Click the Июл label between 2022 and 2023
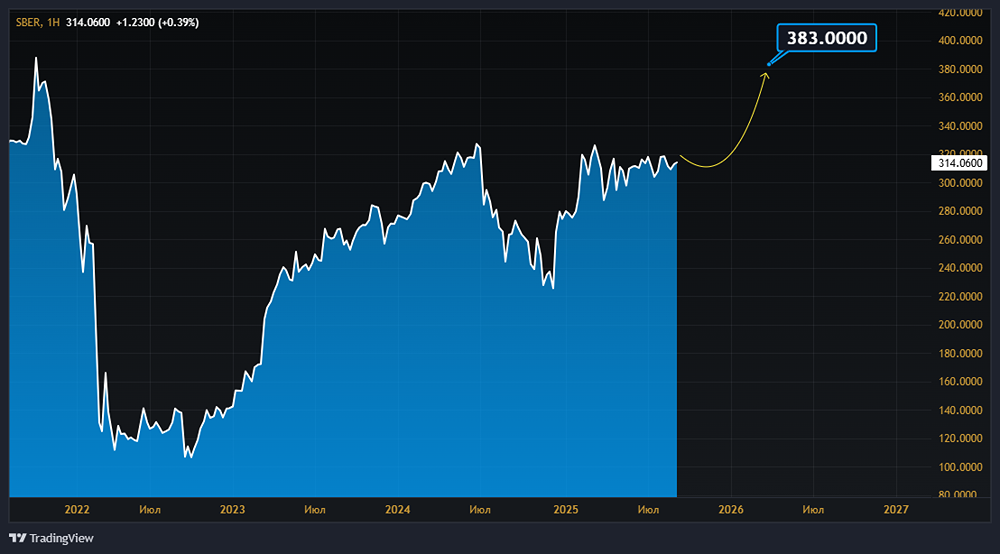The width and height of the screenshot is (1000, 554). click(150, 509)
